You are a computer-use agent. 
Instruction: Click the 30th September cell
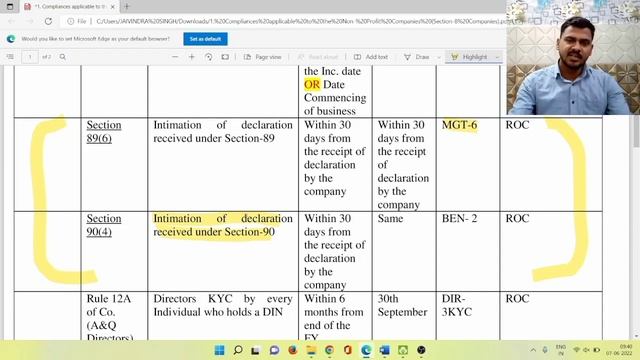coord(402,305)
